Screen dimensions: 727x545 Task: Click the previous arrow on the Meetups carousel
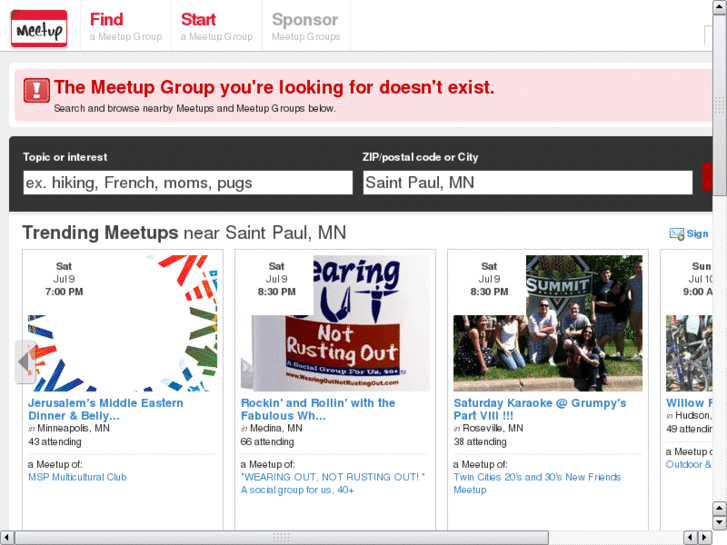click(27, 362)
